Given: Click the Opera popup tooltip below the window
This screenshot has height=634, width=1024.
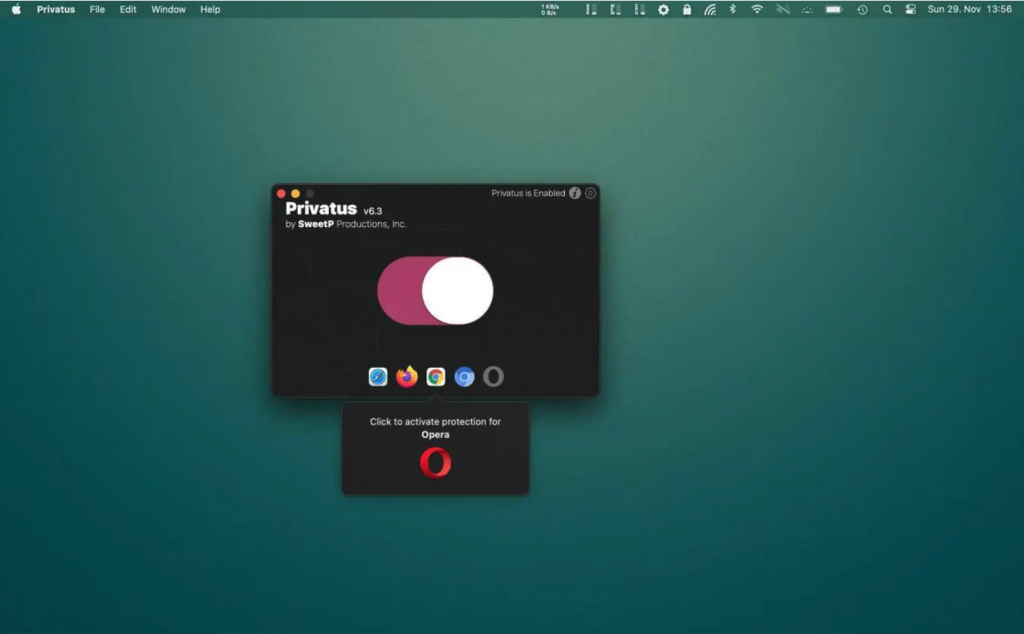Looking at the screenshot, I should [x=435, y=447].
